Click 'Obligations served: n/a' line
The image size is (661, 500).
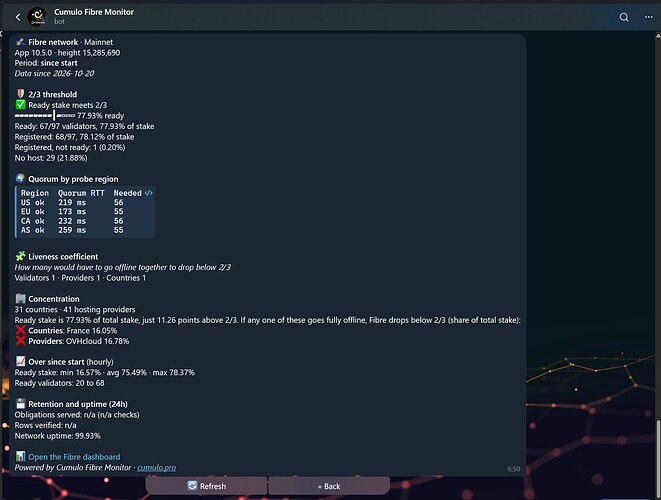click(77, 414)
